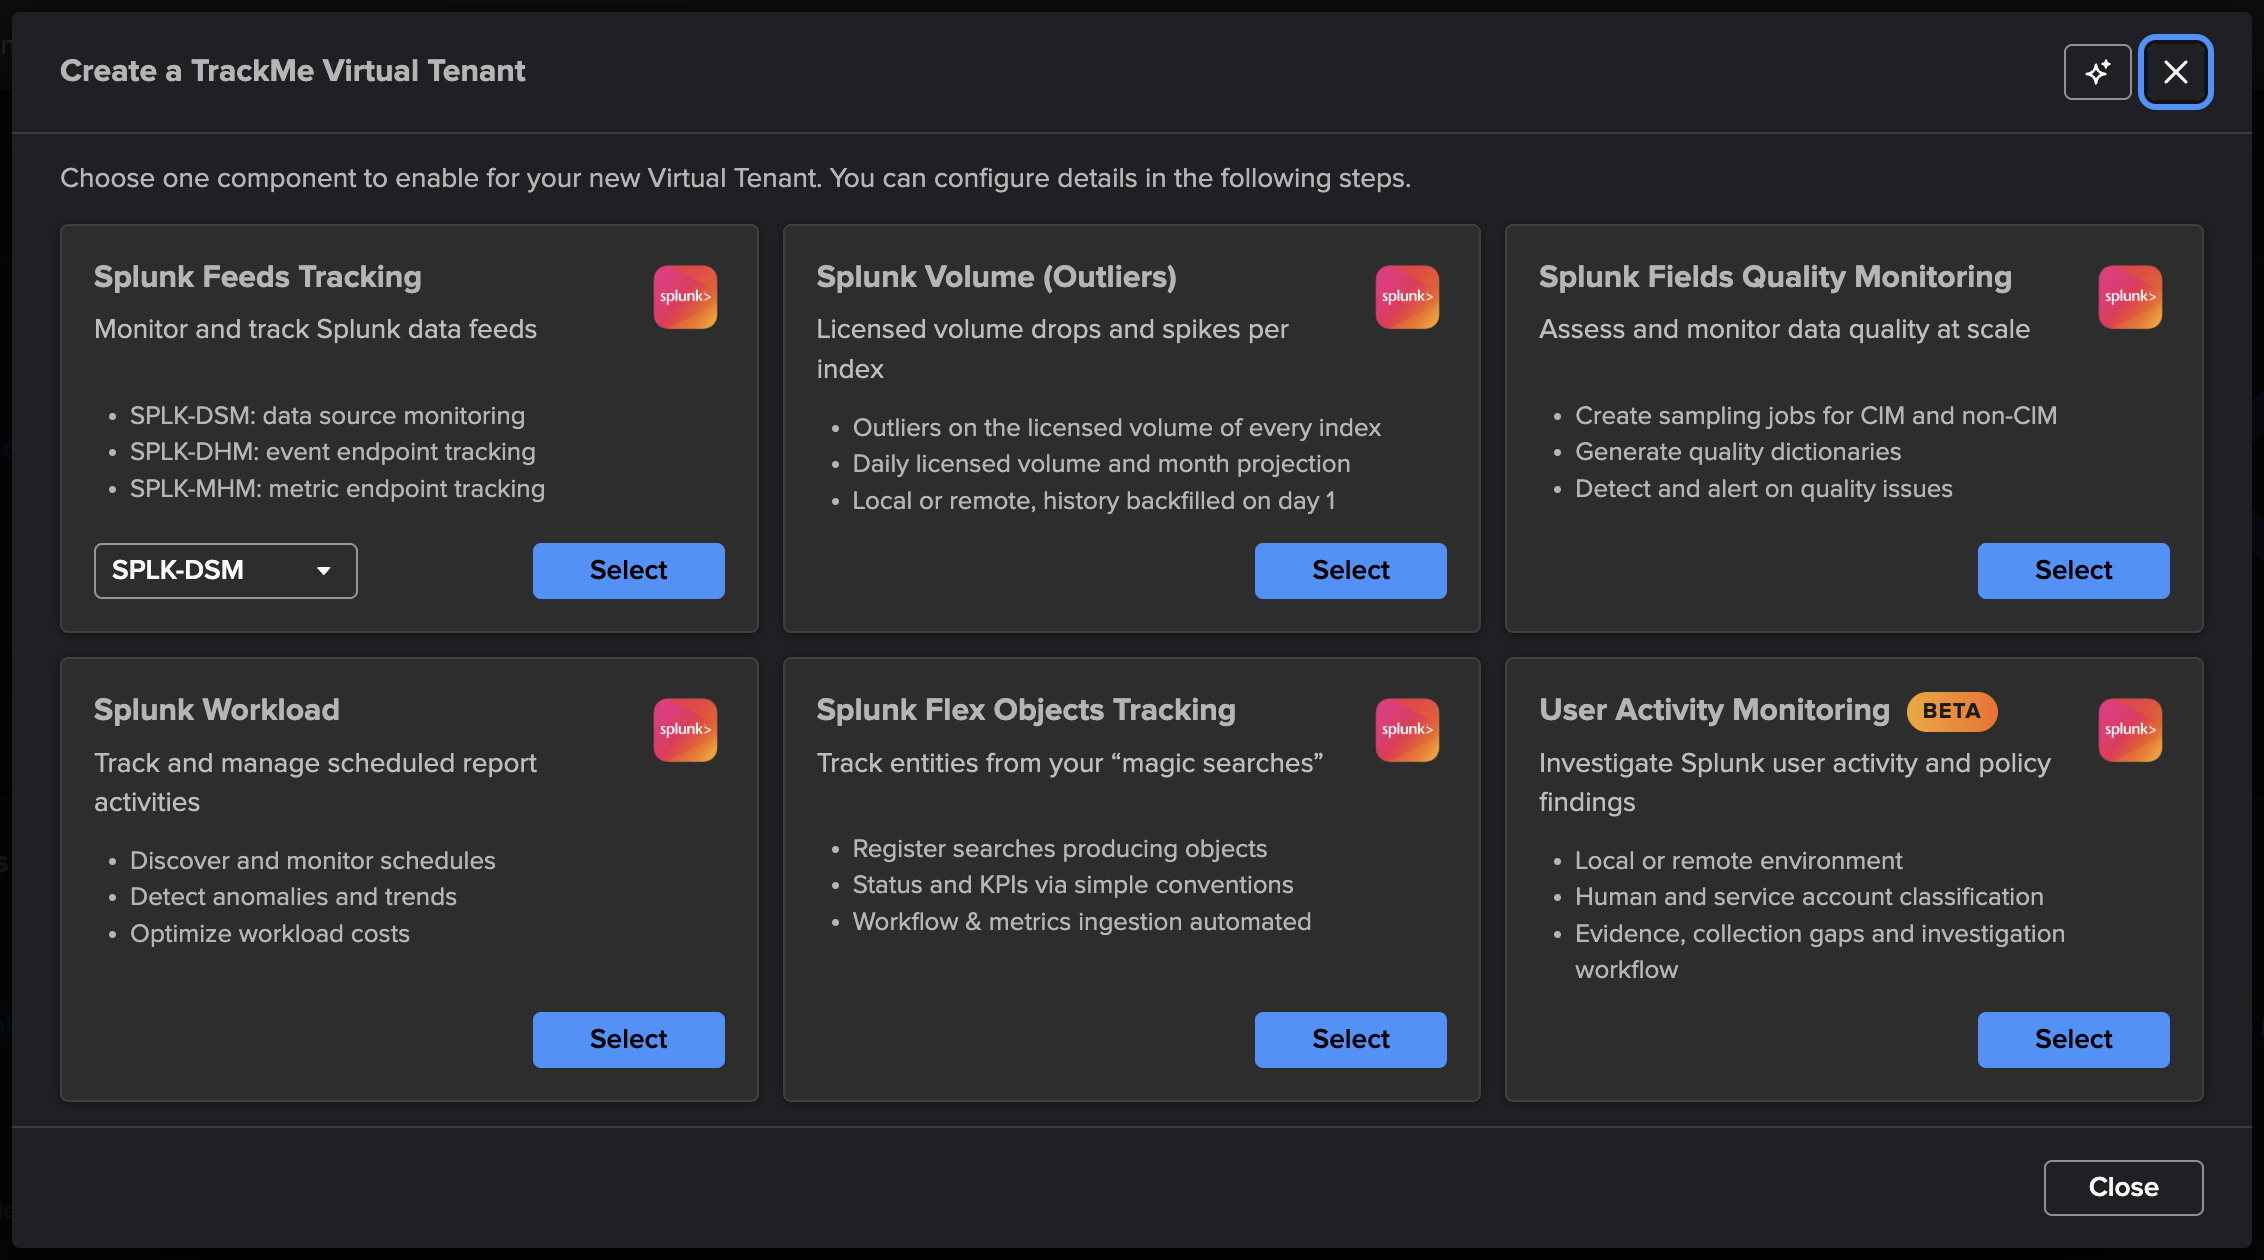The height and width of the screenshot is (1260, 2264).
Task: Click the 'Splunk Volume (Outliers)' card title
Action: click(x=996, y=277)
